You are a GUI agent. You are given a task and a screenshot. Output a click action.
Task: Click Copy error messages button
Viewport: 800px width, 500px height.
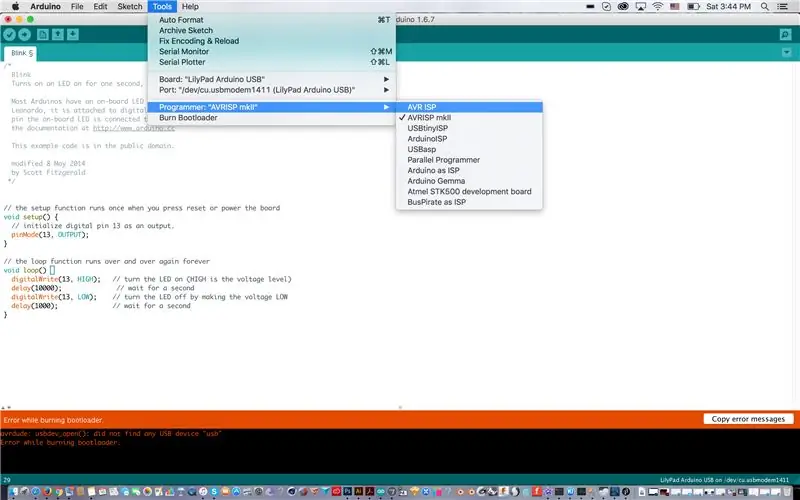pyautogui.click(x=748, y=419)
